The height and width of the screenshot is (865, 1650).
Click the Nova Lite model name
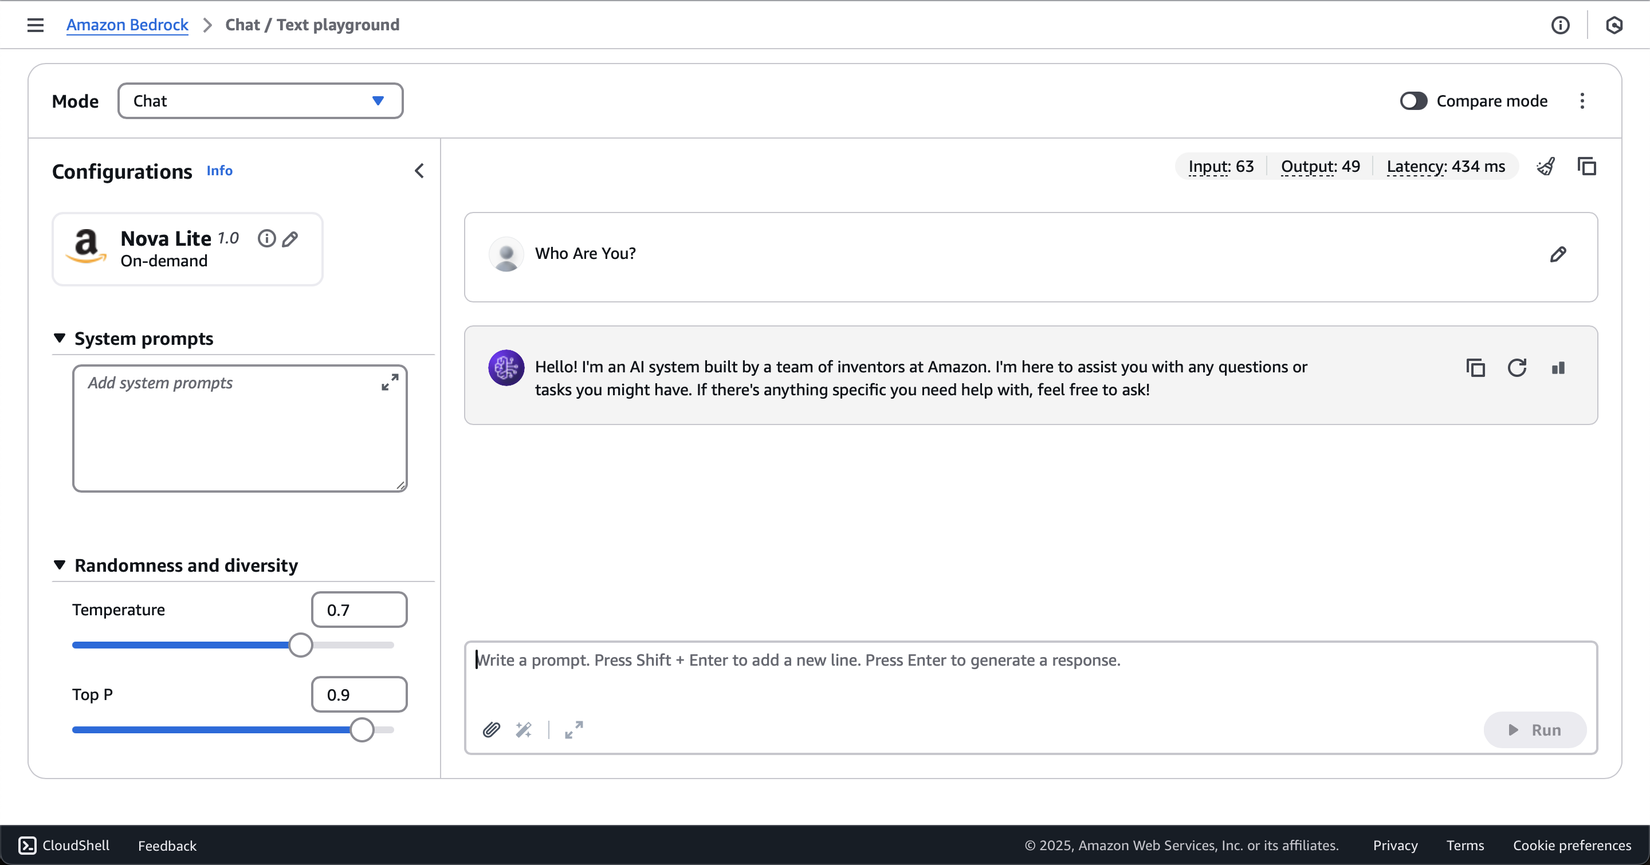(166, 238)
